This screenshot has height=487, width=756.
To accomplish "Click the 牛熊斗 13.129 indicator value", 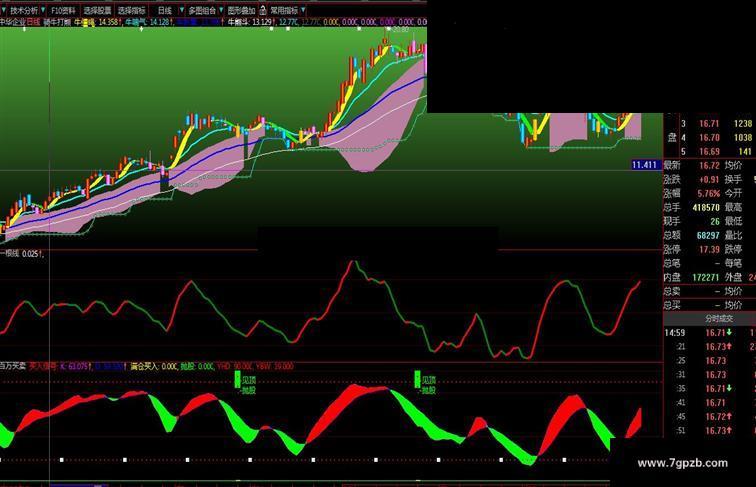I will pos(250,22).
